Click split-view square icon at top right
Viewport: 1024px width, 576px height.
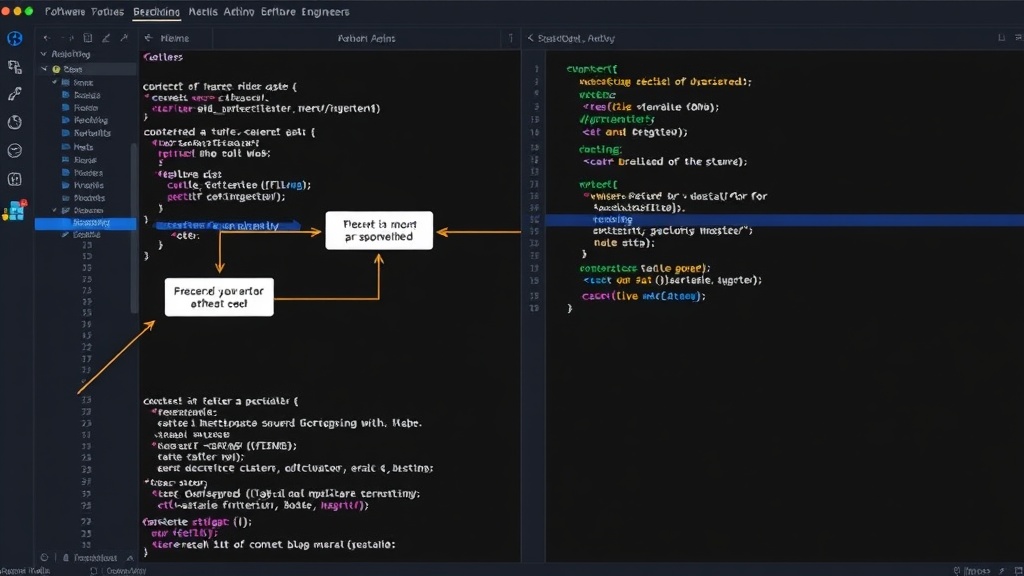(x=1001, y=38)
